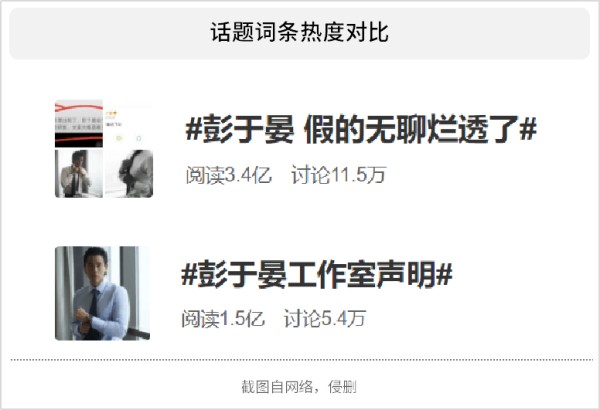Click the 阅读3.4亿 read count
Screen dimensions: 600x410
(x=228, y=175)
